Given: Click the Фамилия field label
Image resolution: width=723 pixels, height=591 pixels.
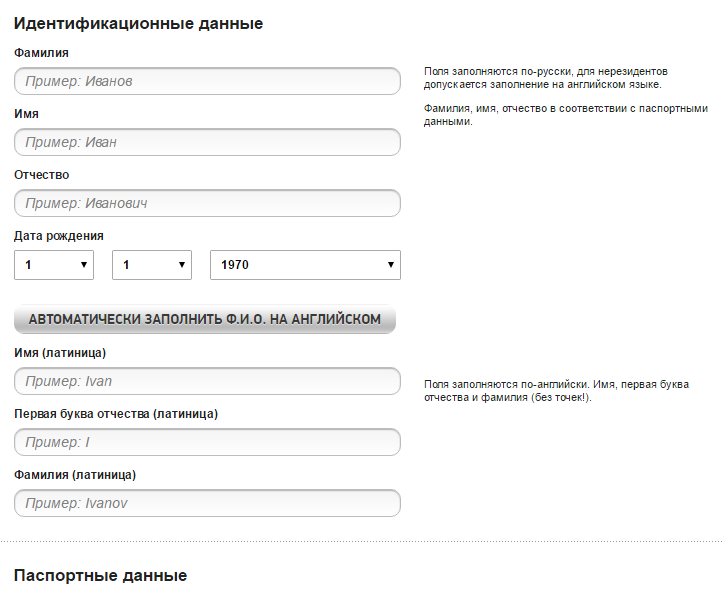Looking at the screenshot, I should click(x=41, y=53).
